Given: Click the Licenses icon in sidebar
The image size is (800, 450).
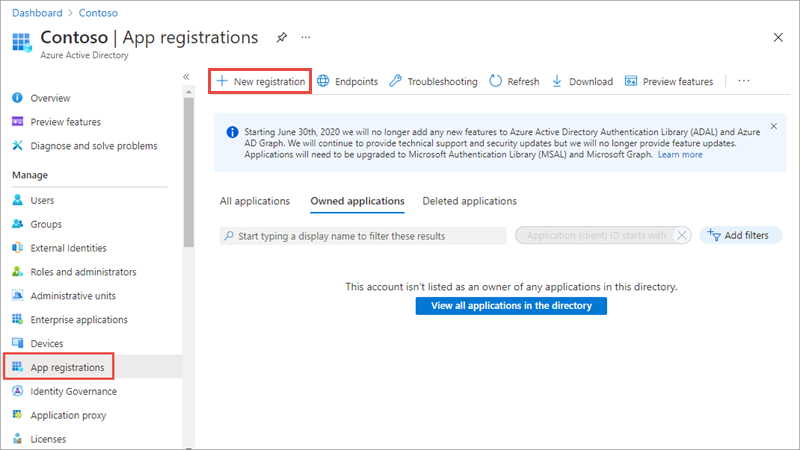Looking at the screenshot, I should pyautogui.click(x=17, y=439).
